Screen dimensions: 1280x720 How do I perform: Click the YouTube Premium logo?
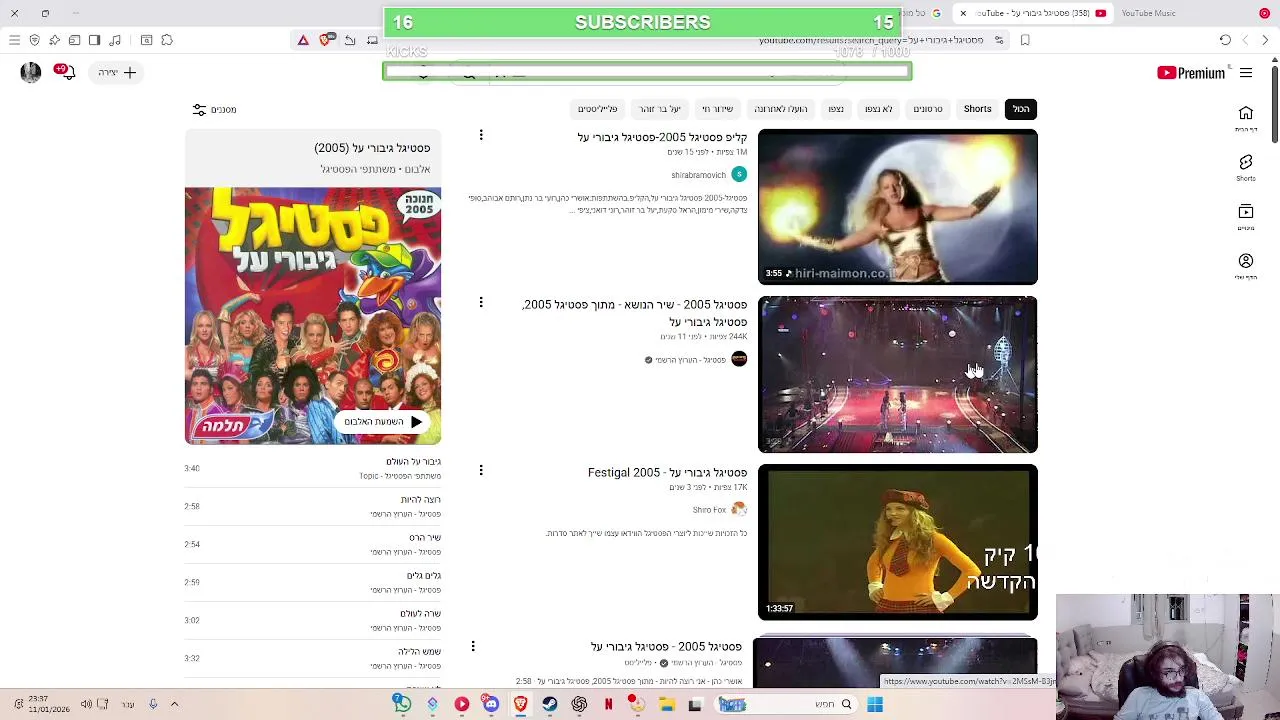point(1190,72)
